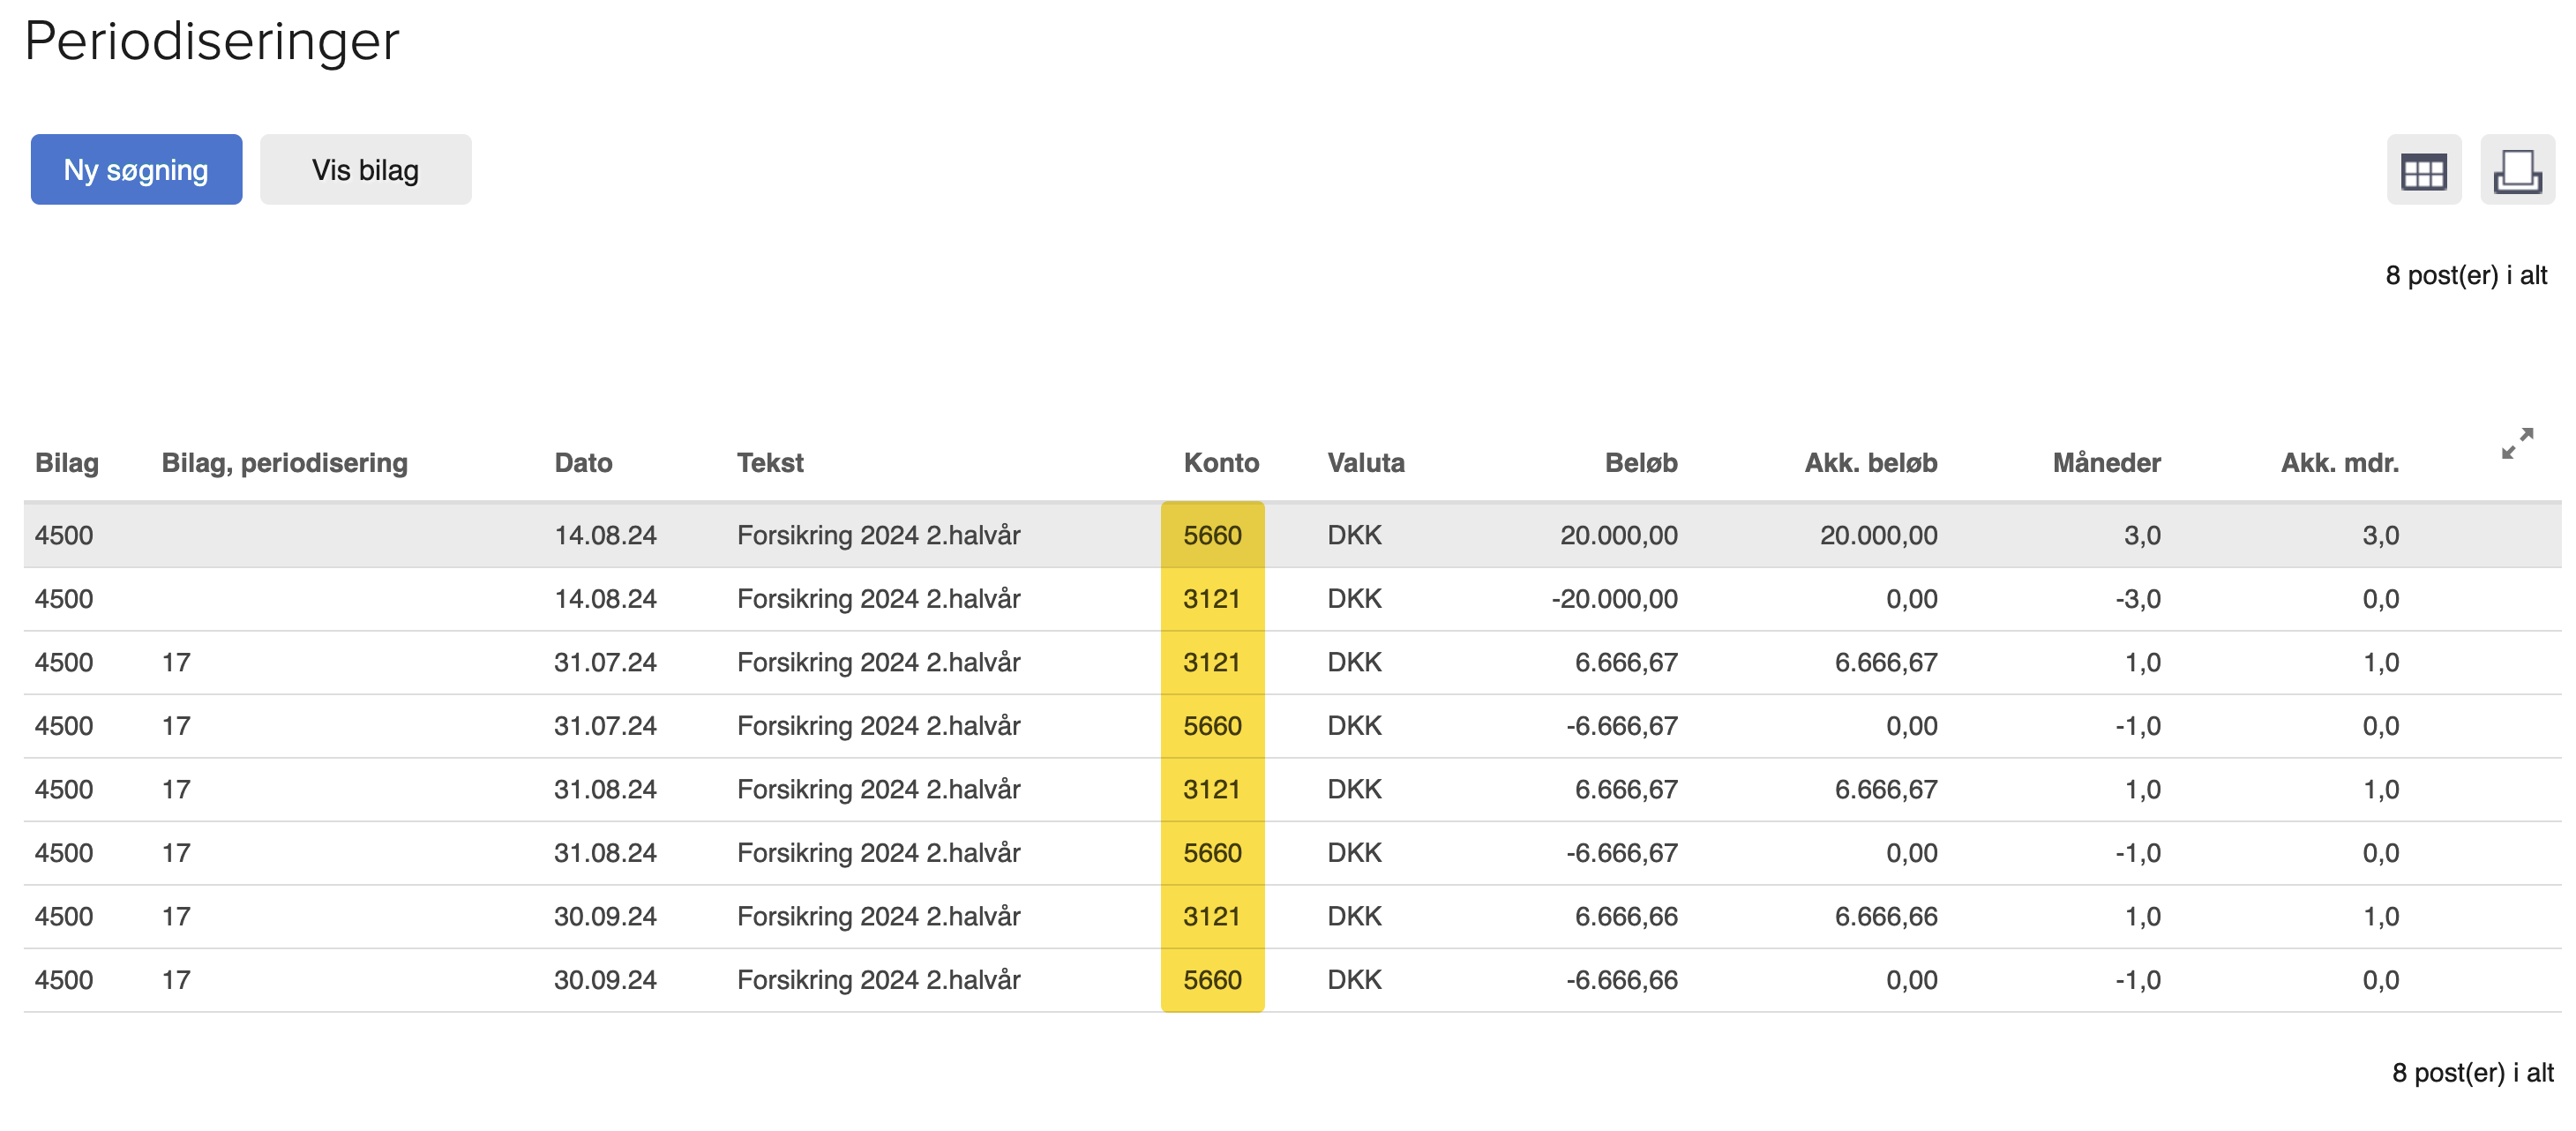The width and height of the screenshot is (2576, 1131).
Task: Expand table to fullscreen with arrows icon
Action: (2516, 443)
